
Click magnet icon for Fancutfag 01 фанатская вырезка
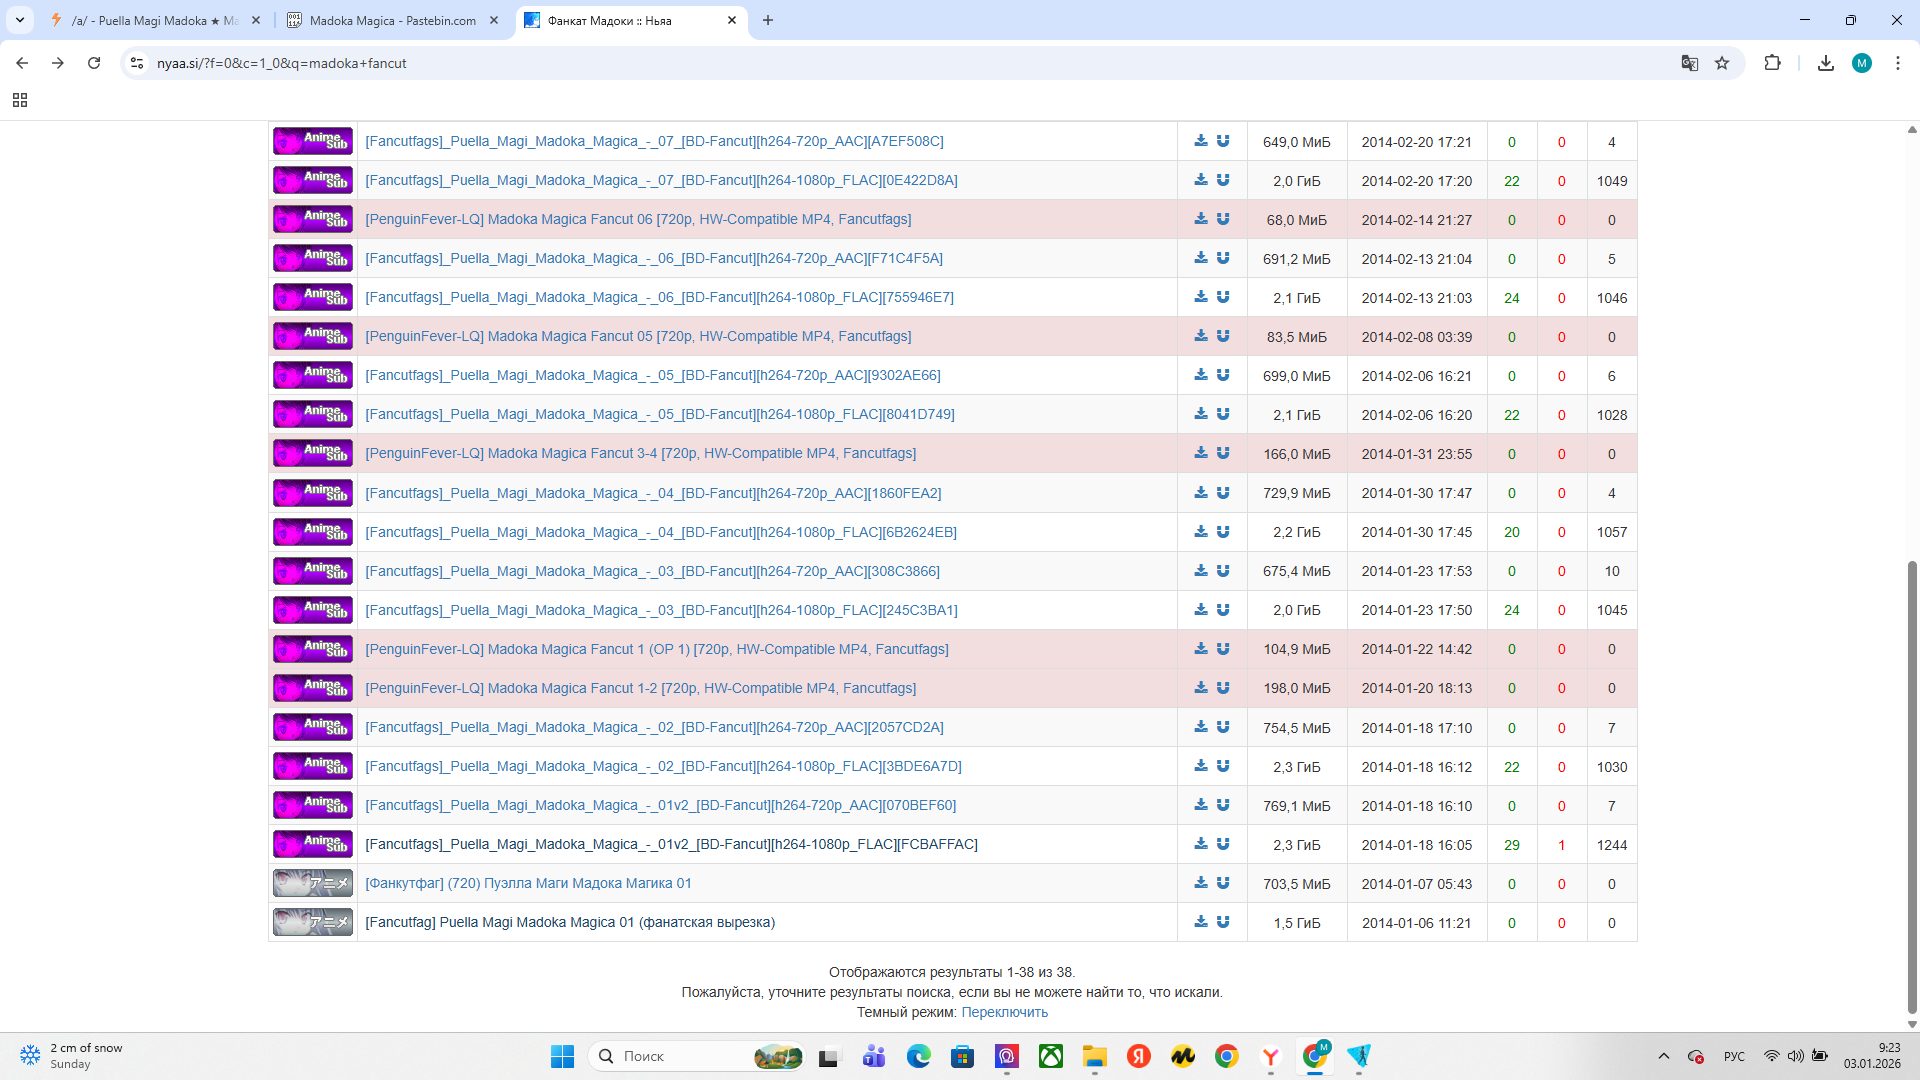[1223, 922]
